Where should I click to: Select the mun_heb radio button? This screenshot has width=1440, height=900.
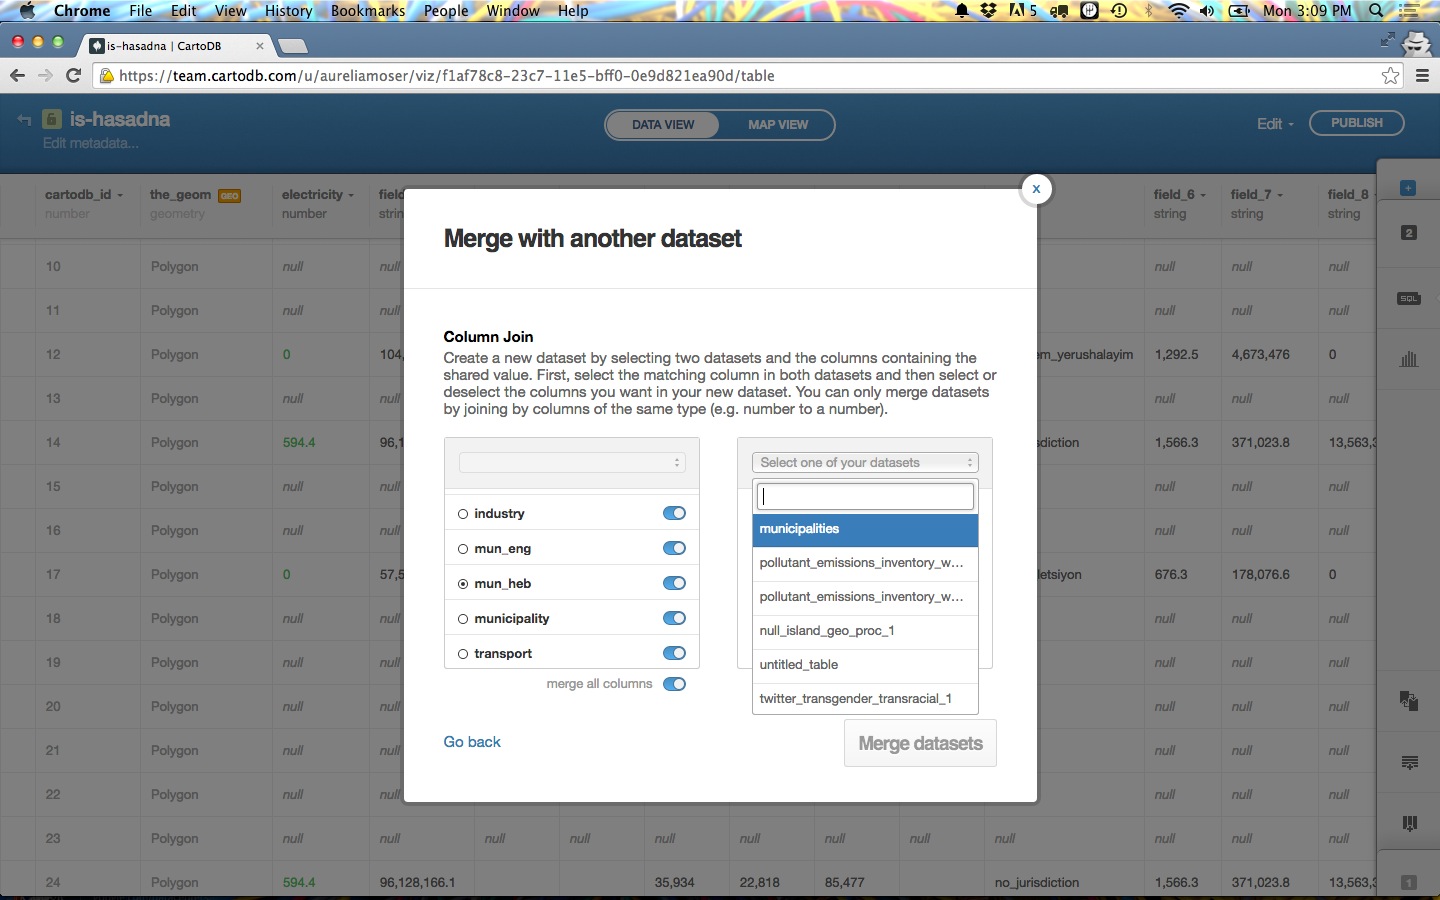click(463, 584)
